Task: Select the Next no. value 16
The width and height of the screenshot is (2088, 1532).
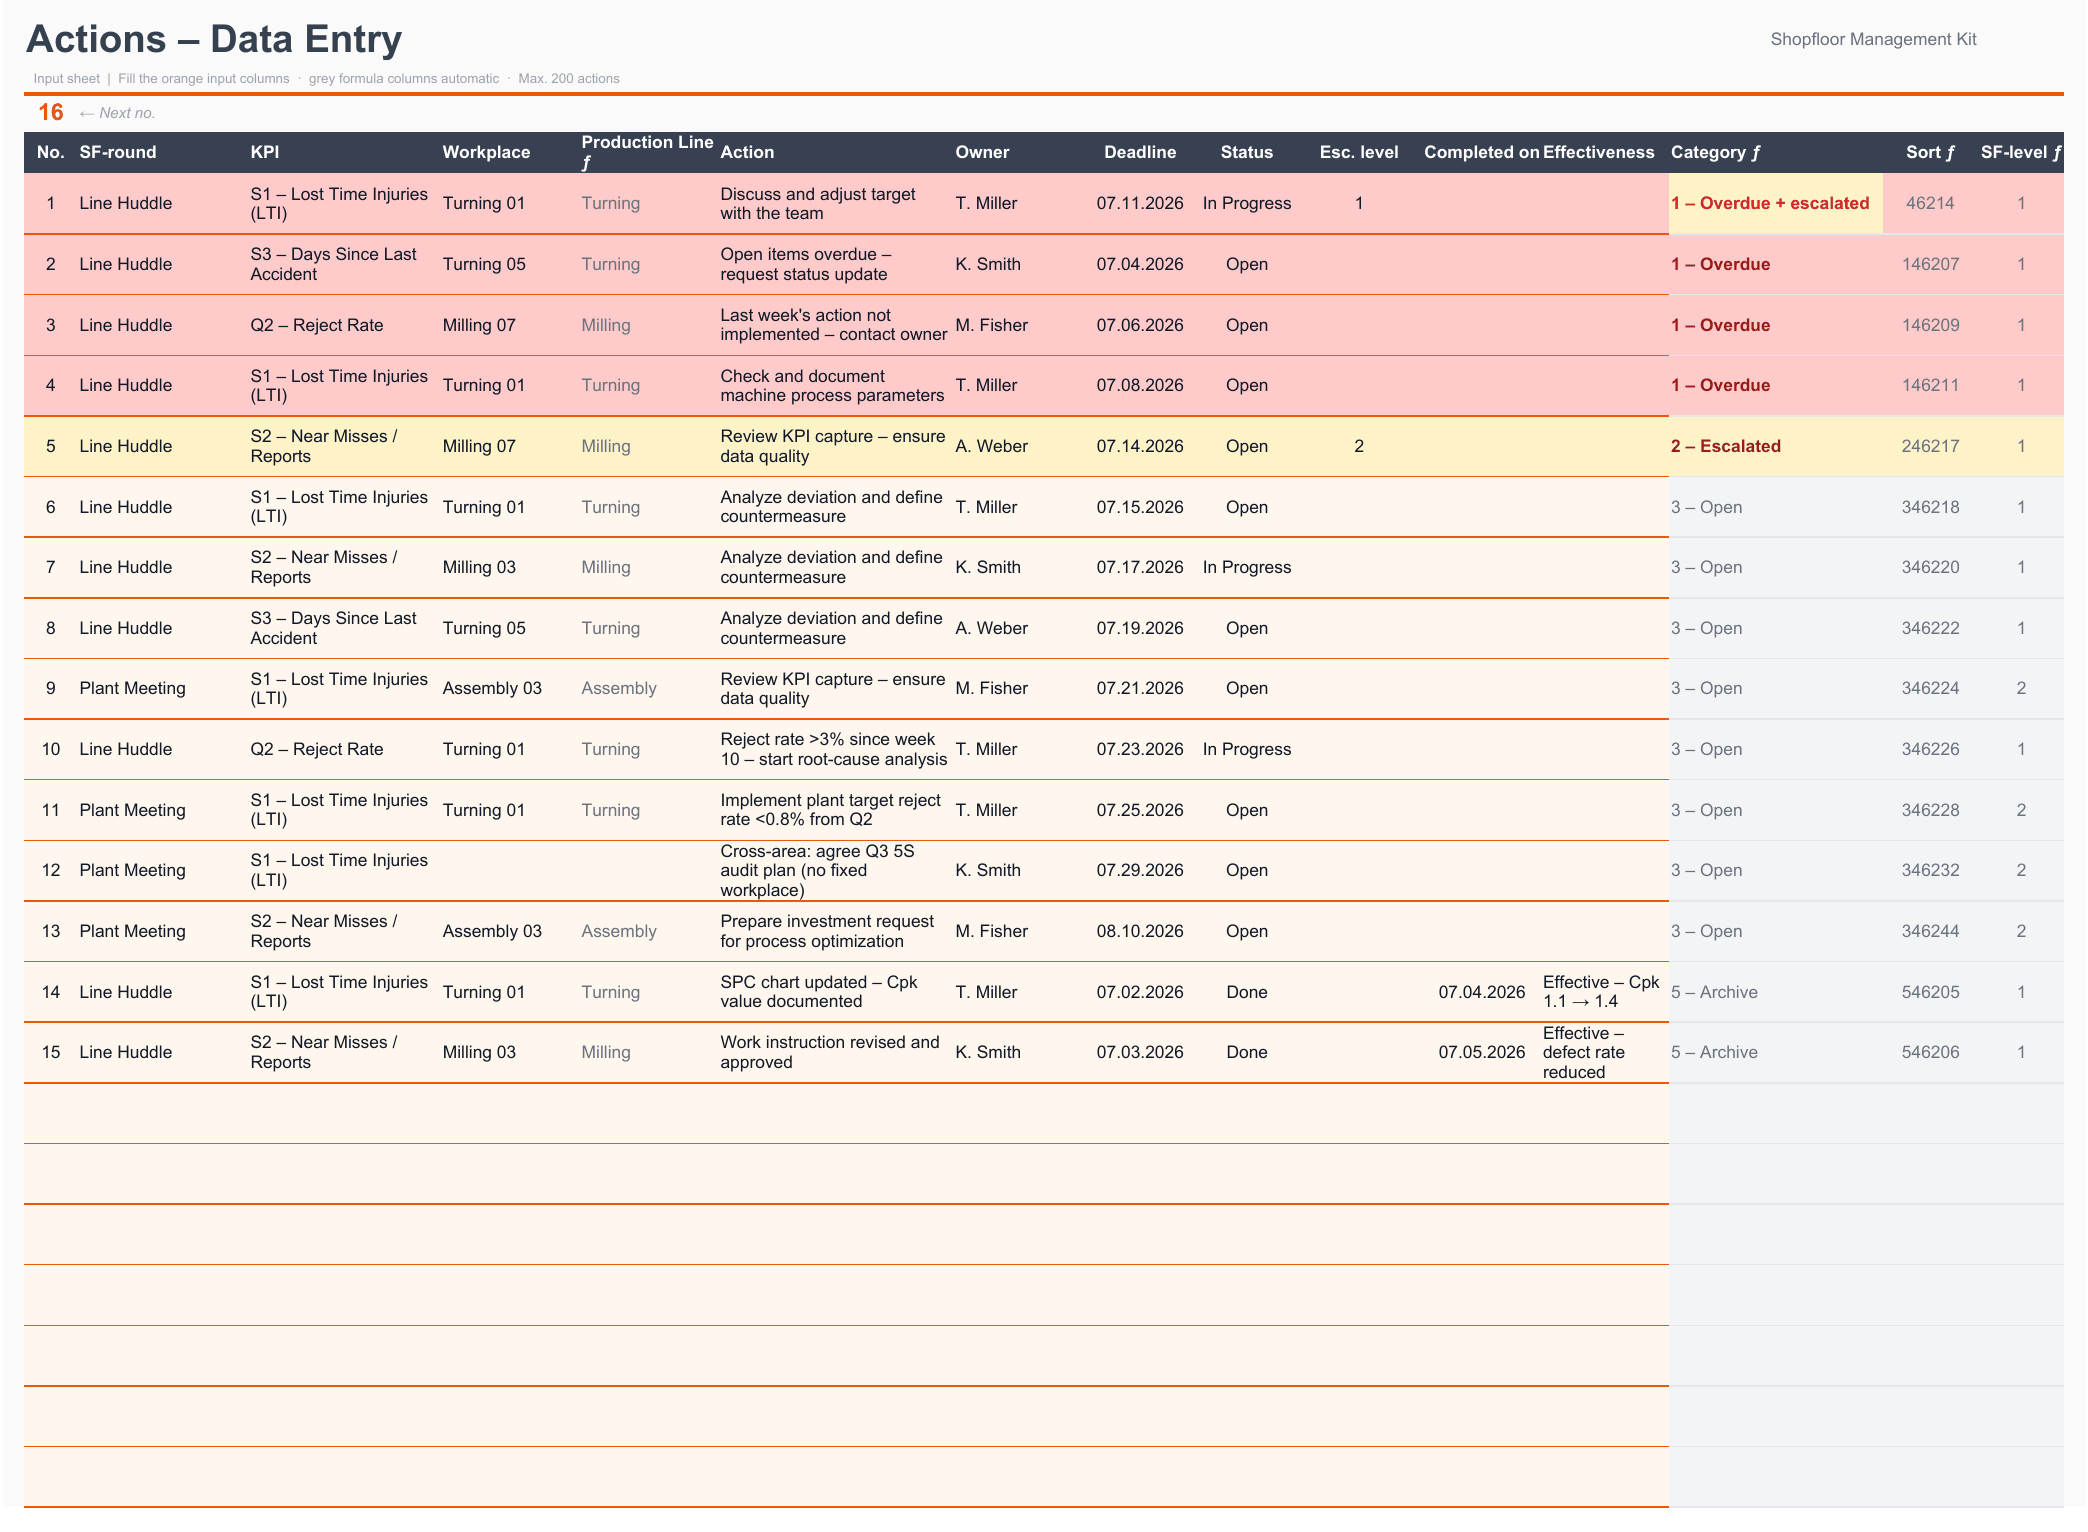Action: click(x=51, y=112)
